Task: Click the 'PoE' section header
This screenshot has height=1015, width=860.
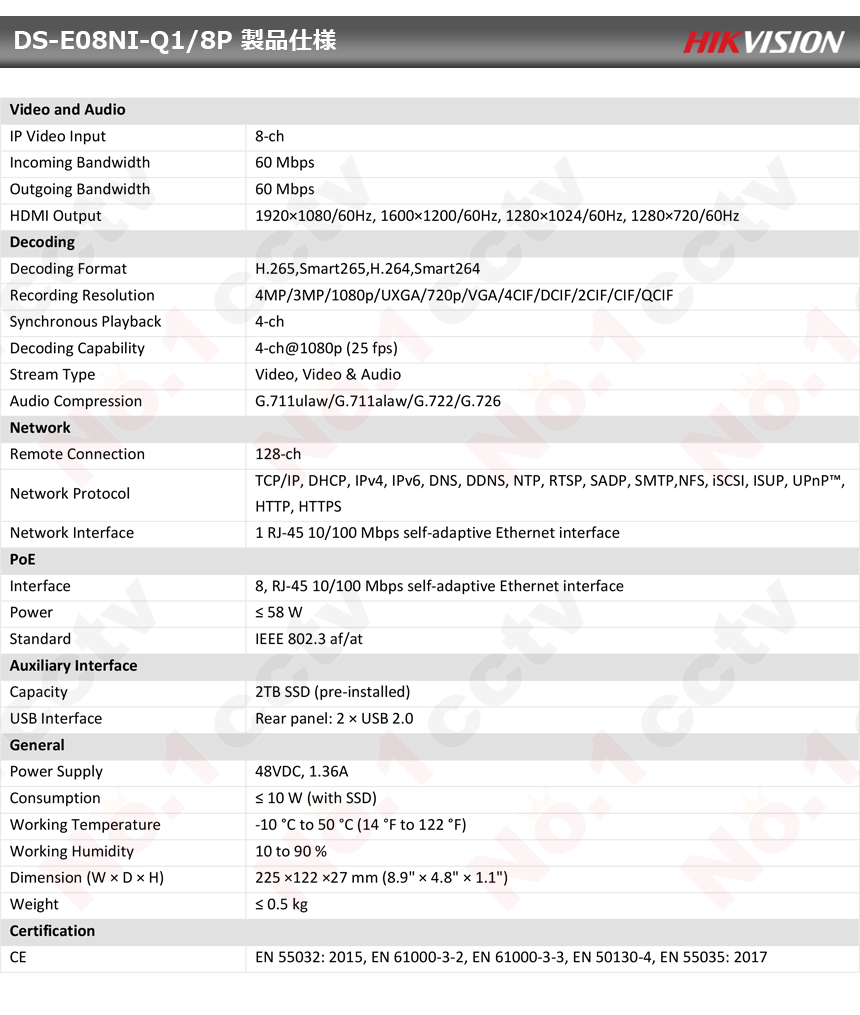Action: tap(23, 560)
